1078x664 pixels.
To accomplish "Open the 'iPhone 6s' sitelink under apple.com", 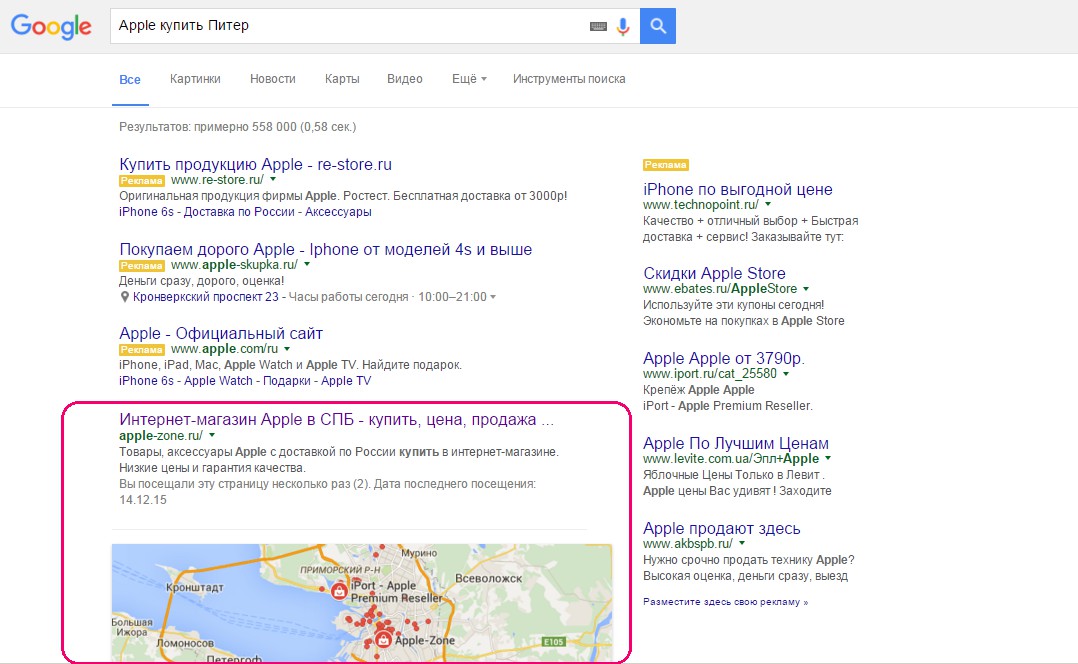I will [x=146, y=381].
